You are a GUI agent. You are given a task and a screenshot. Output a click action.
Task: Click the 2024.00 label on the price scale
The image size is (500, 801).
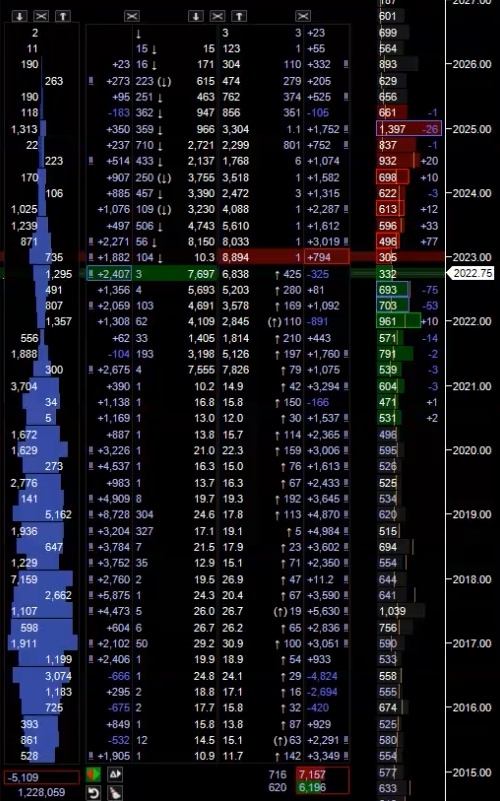[472, 193]
